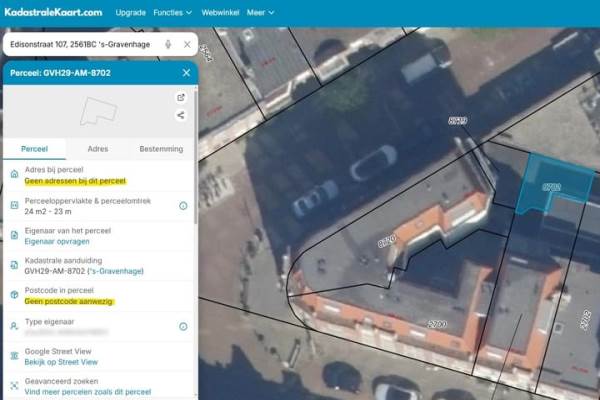Open the Upgrade menu item

pyautogui.click(x=130, y=13)
